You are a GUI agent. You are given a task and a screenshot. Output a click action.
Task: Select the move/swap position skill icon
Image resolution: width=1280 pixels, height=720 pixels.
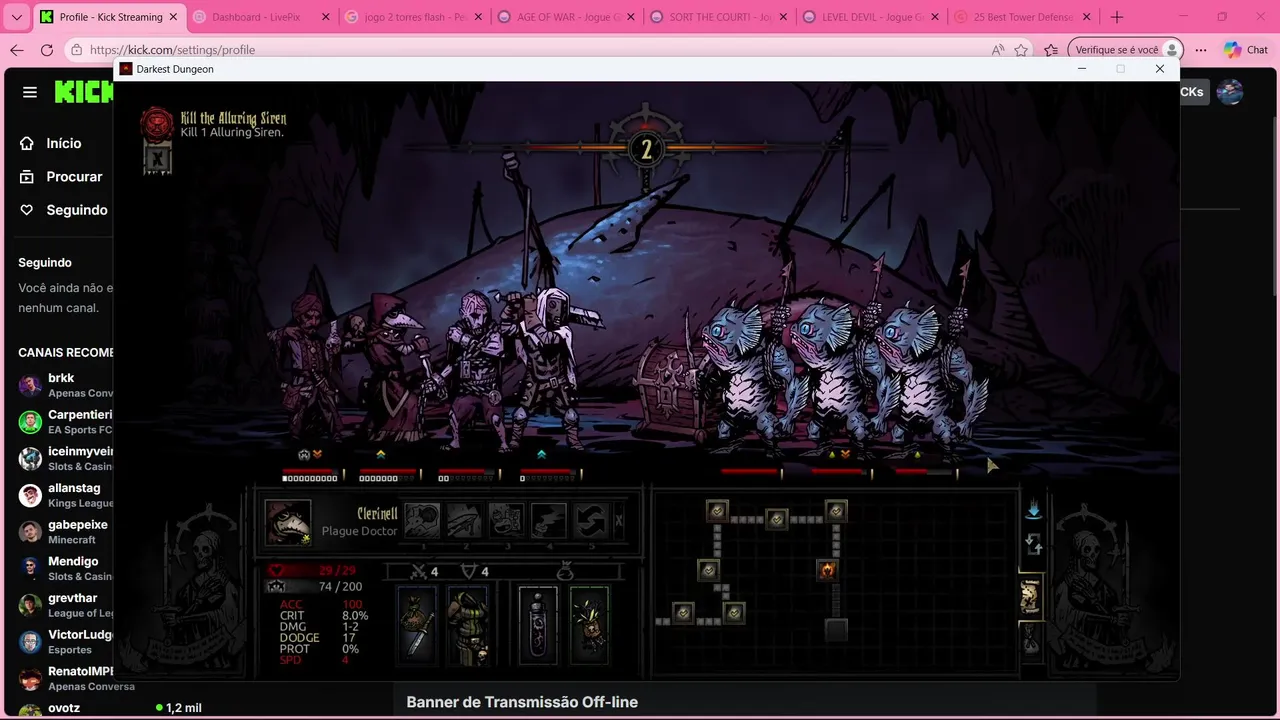tap(590, 521)
